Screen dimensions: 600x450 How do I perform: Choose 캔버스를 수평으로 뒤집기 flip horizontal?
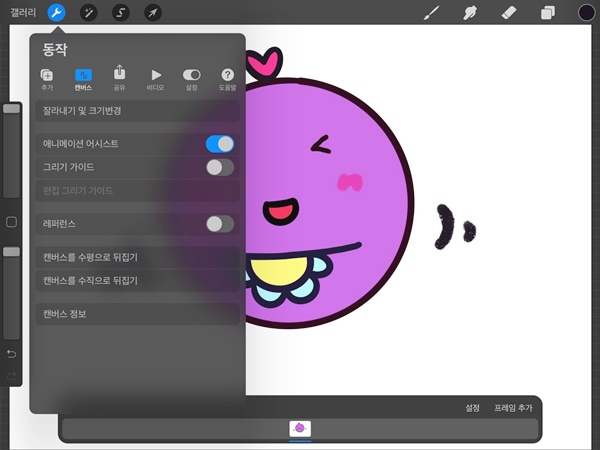[x=137, y=257]
